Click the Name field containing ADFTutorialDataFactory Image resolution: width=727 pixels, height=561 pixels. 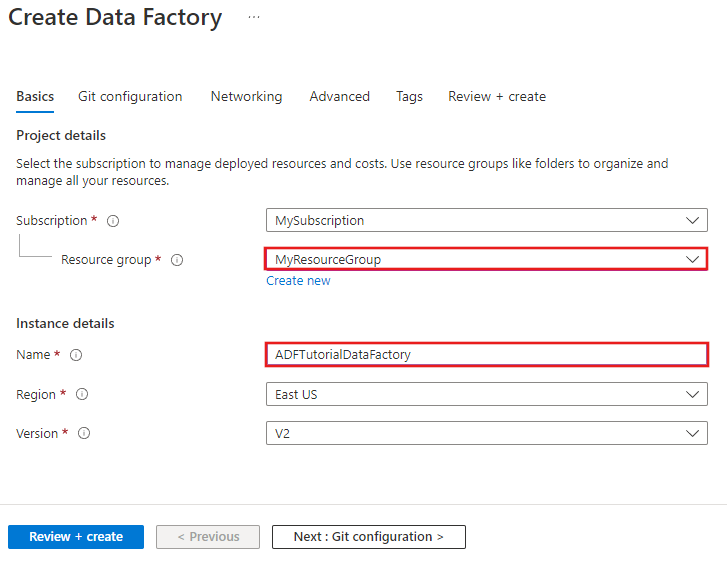pyautogui.click(x=486, y=354)
